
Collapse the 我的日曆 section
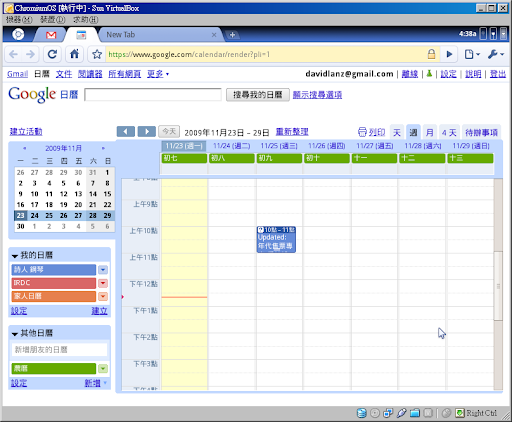[x=15, y=256]
